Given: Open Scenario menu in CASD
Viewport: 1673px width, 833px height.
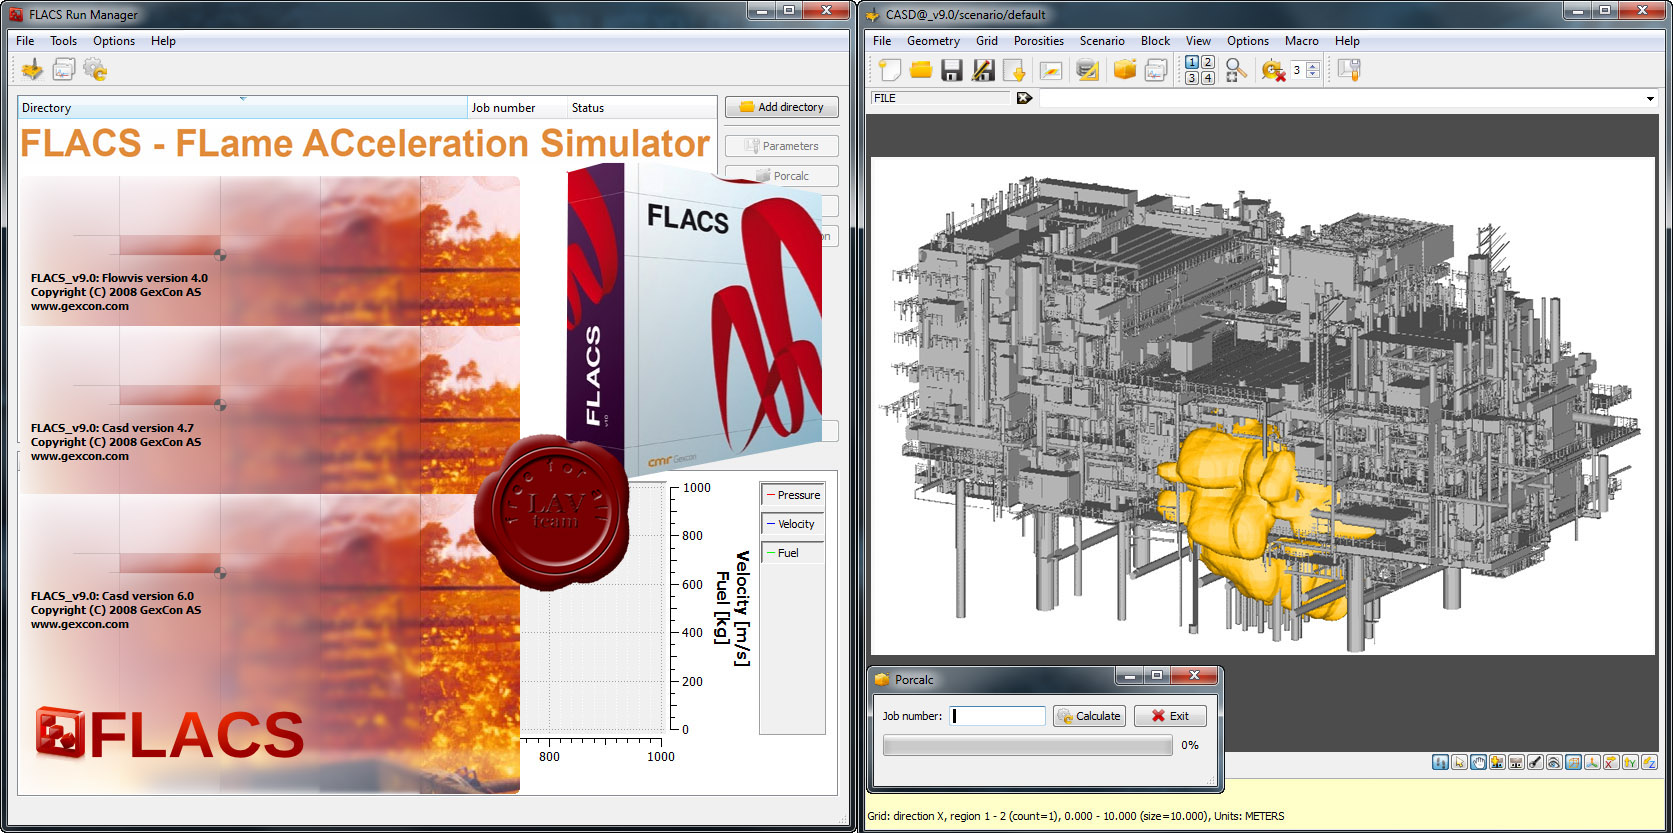Looking at the screenshot, I should pos(1102,41).
